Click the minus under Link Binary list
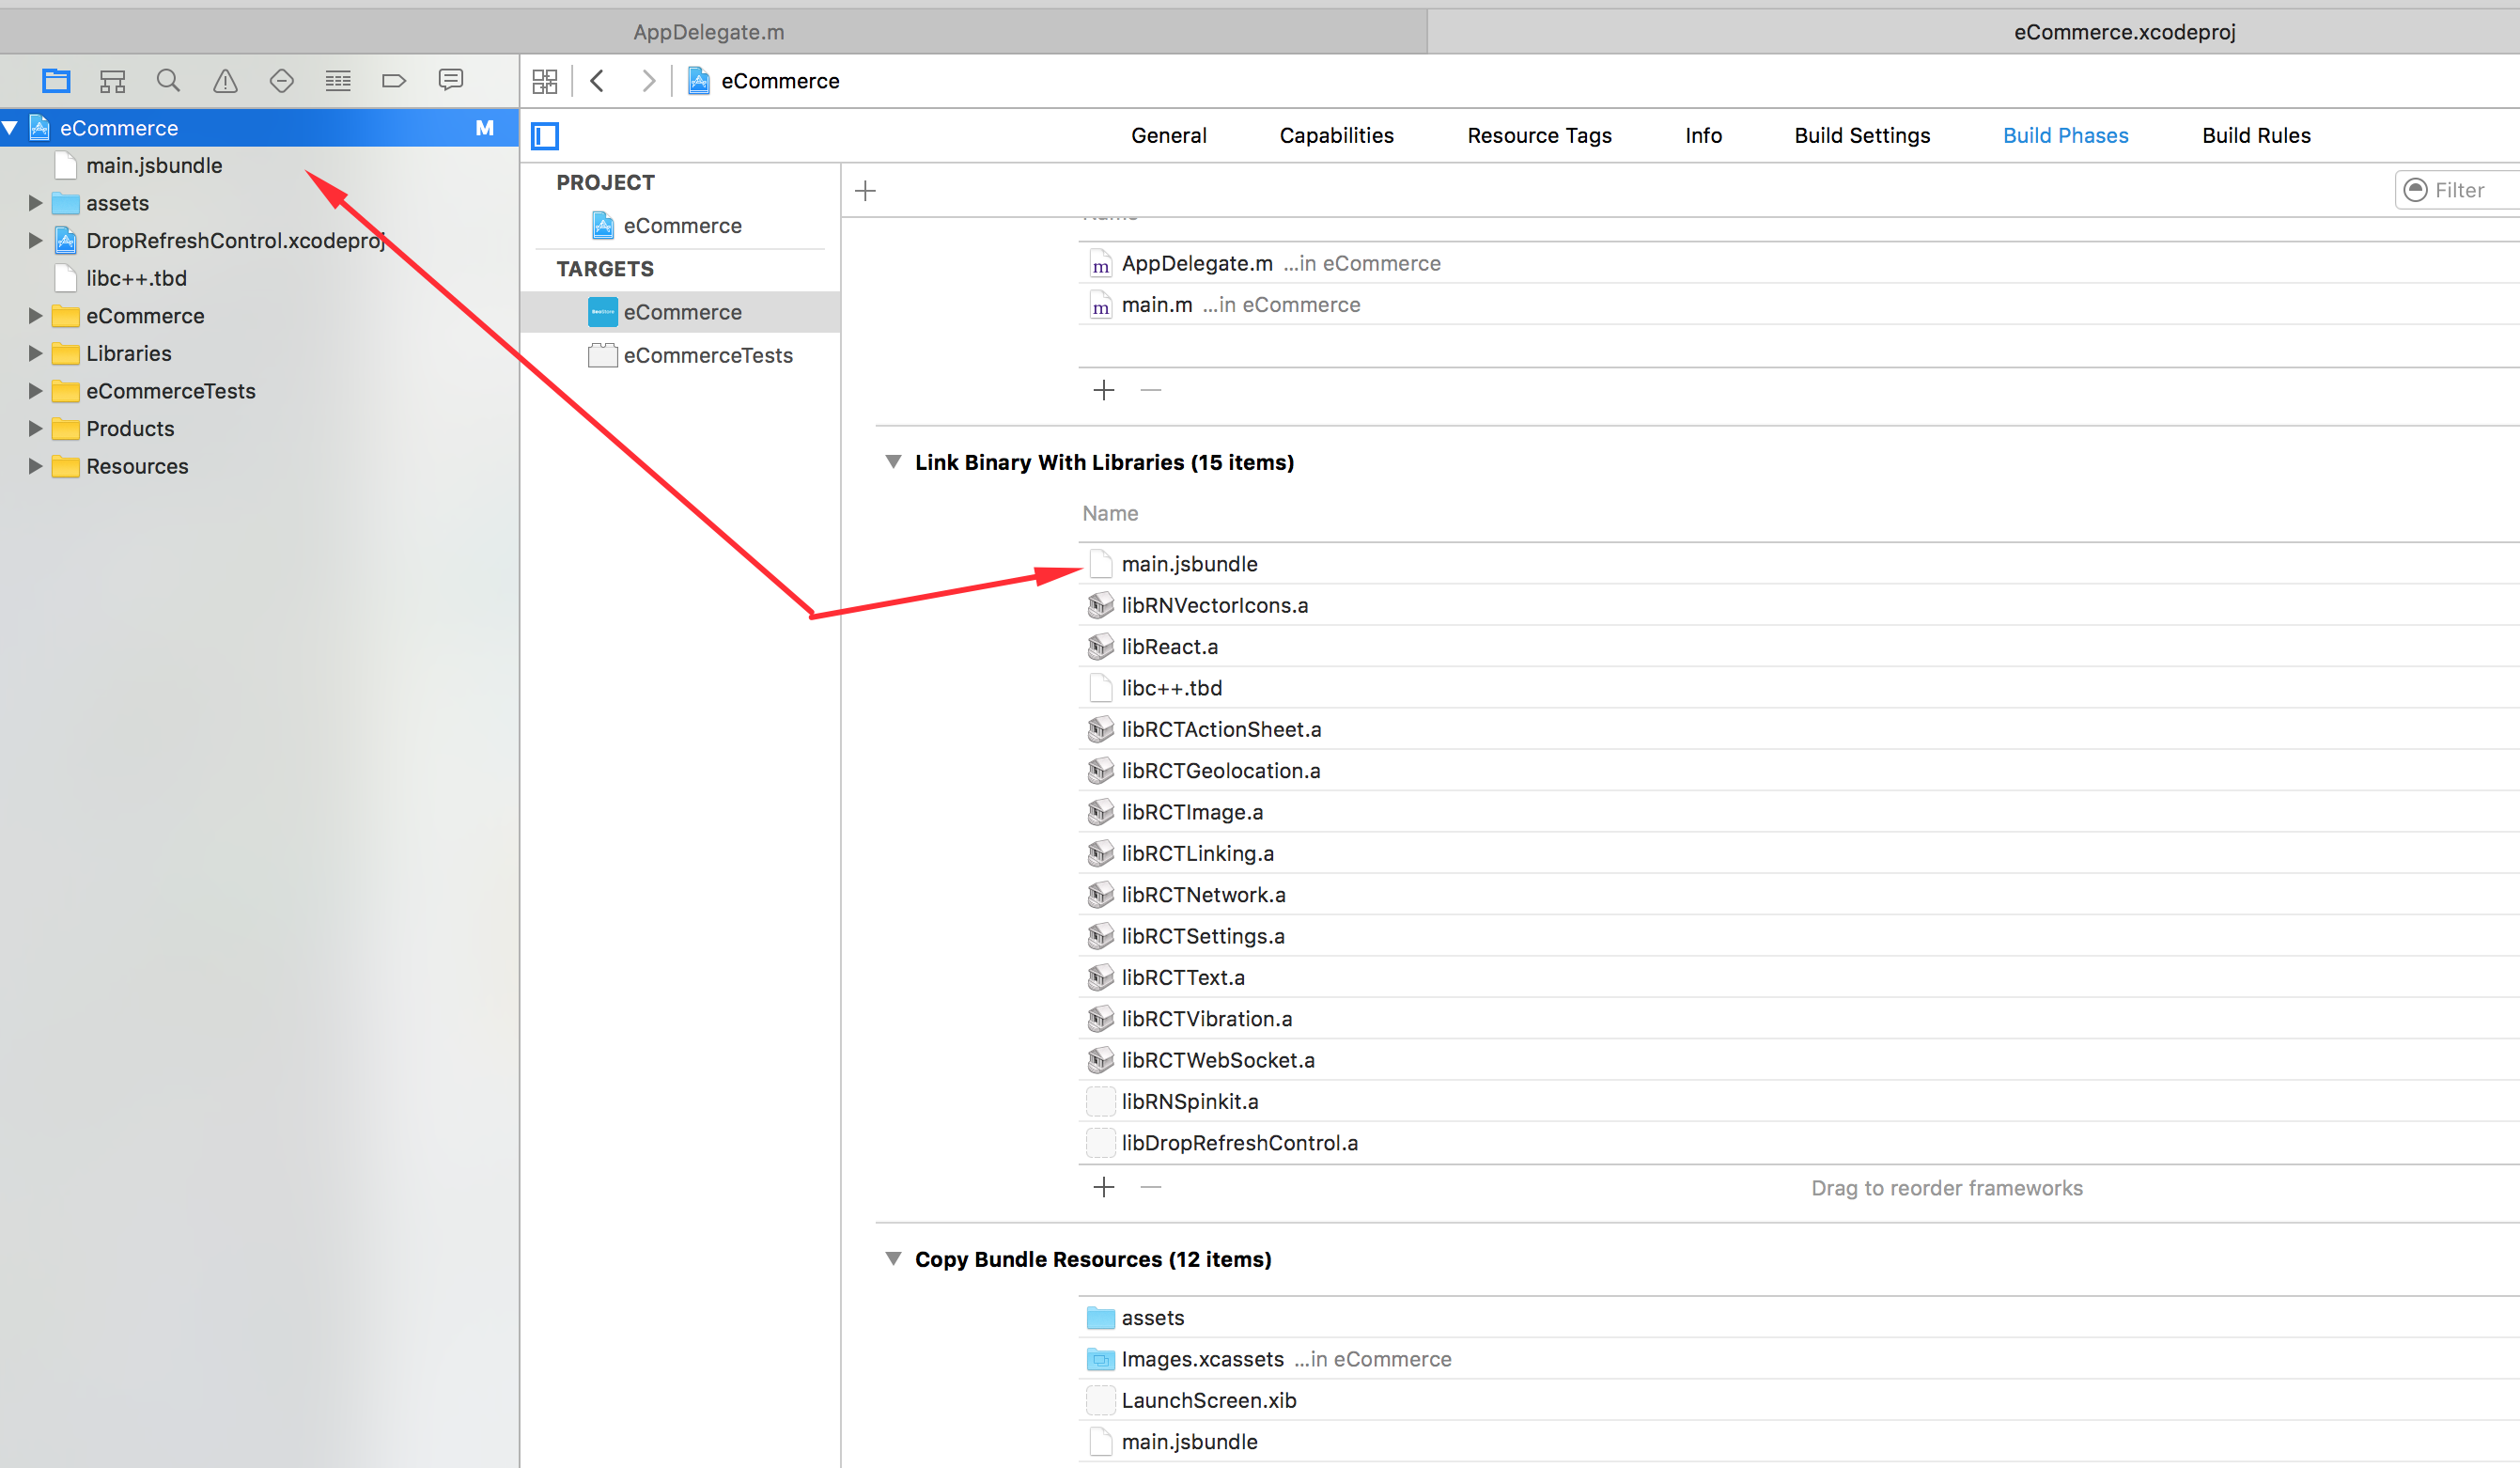Viewport: 2520px width, 1468px height. coord(1151,1187)
